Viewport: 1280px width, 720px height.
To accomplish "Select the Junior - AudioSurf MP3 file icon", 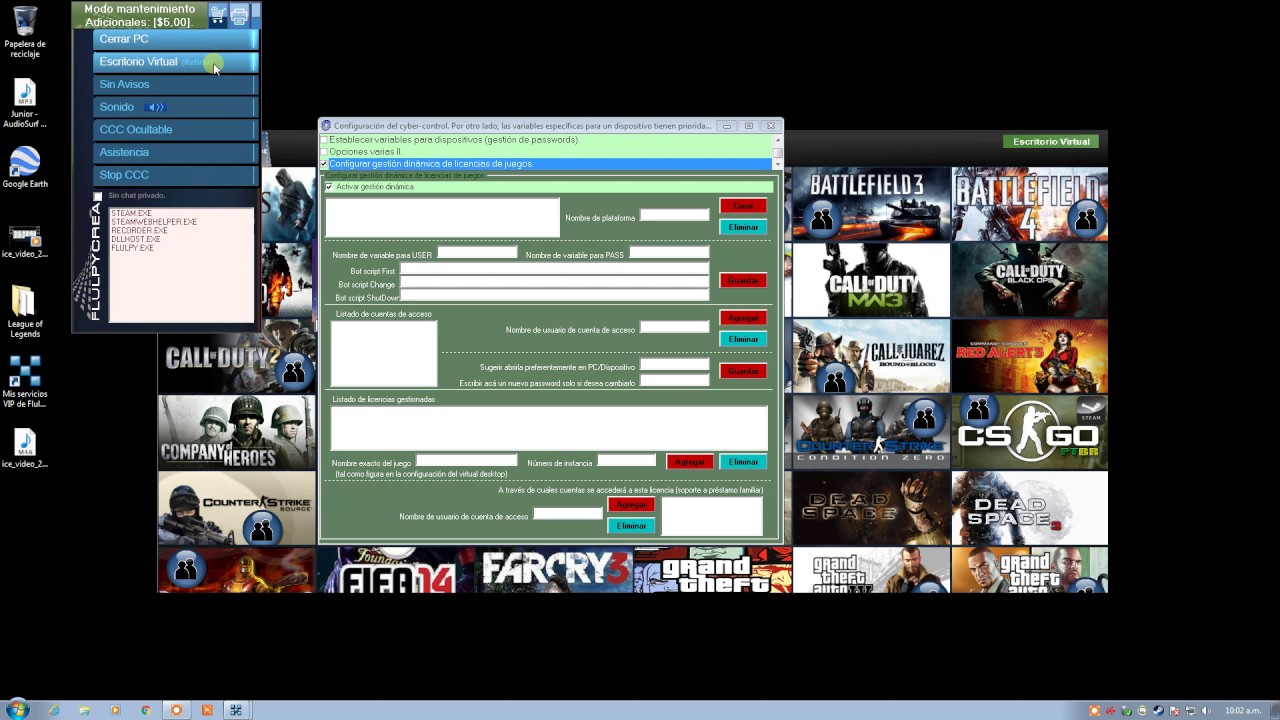I will 25,104.
